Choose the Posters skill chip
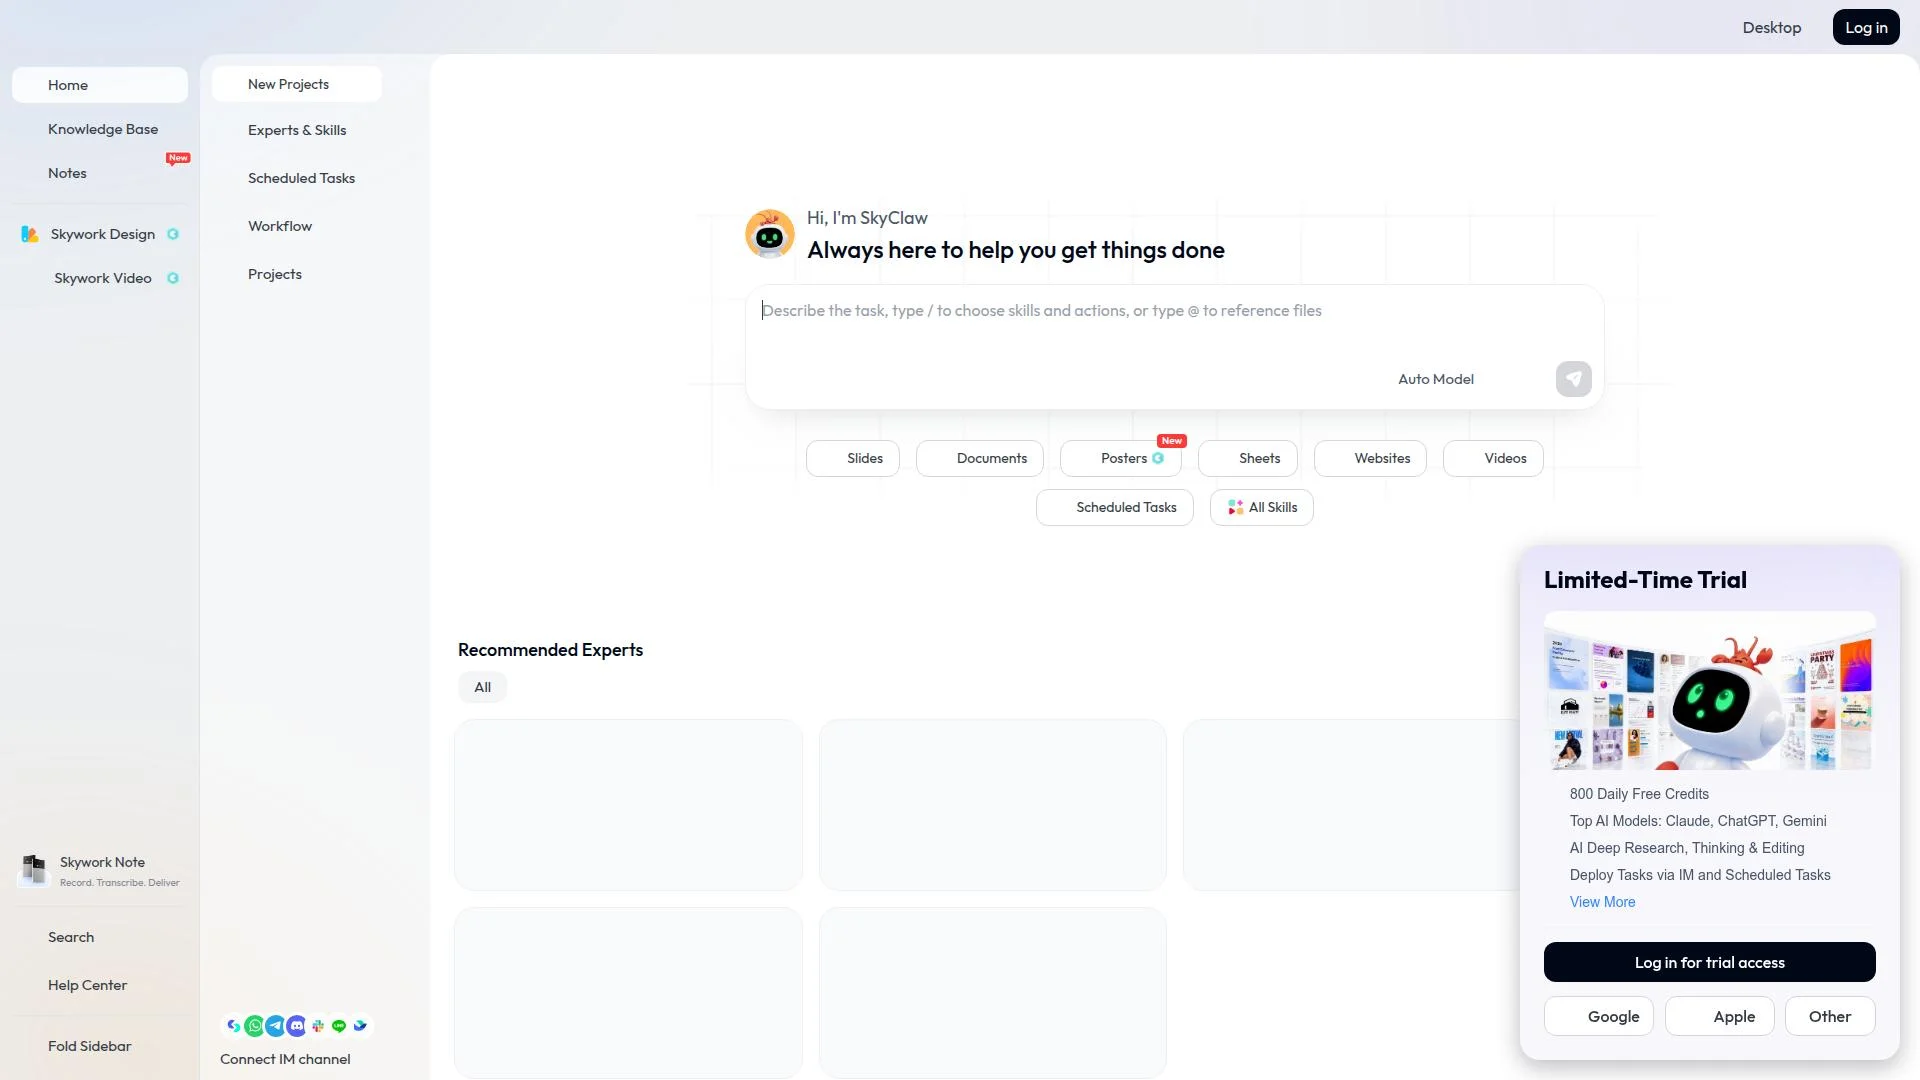The width and height of the screenshot is (1920, 1080). pos(1121,458)
